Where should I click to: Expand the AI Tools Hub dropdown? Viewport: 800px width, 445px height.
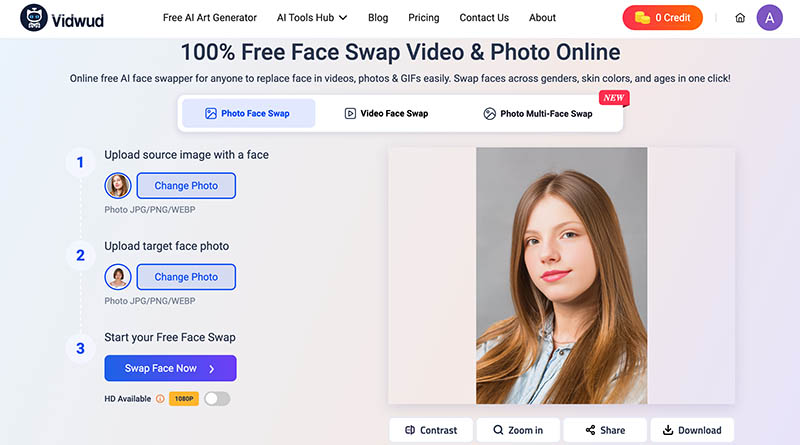tap(312, 18)
